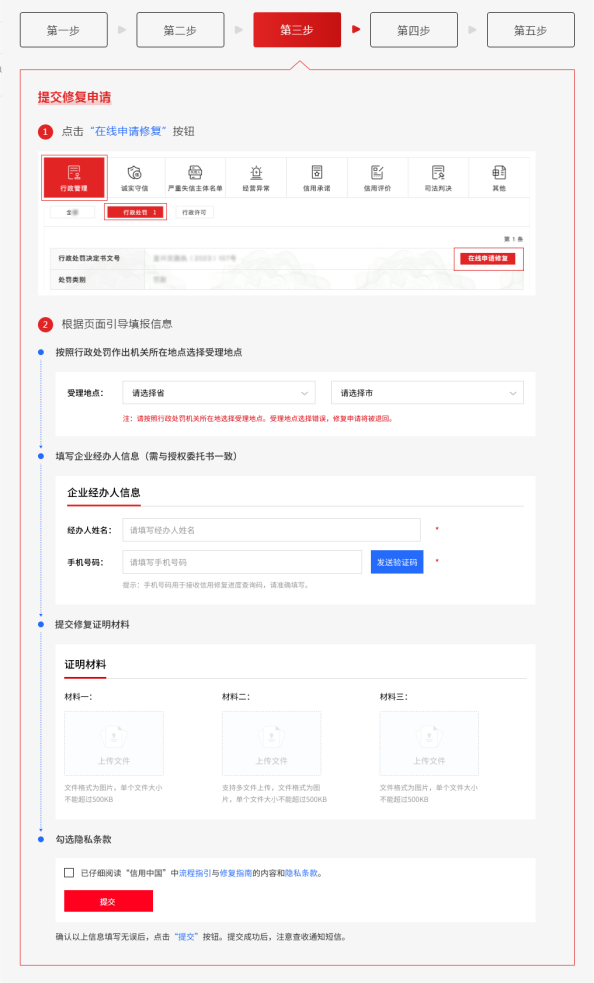Tick the privacy terms agreement checkbox
Screen dimensions: 594x983
[69, 873]
